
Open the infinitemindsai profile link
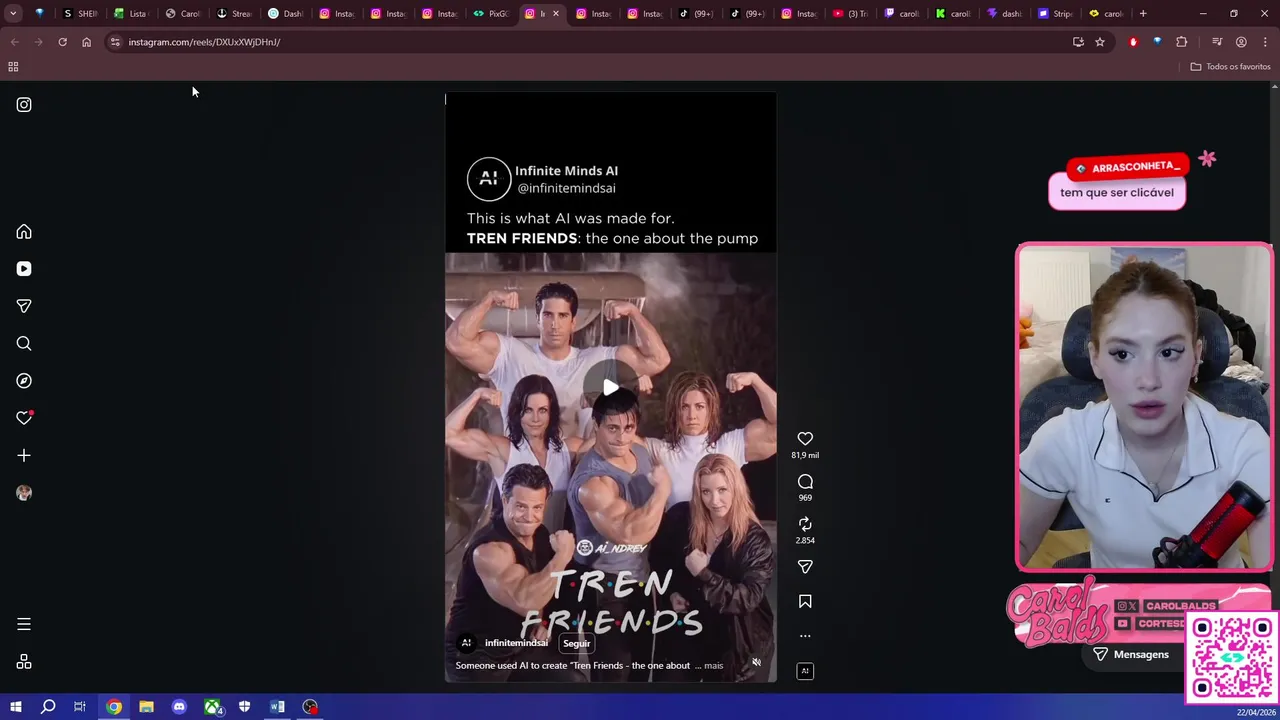516,643
